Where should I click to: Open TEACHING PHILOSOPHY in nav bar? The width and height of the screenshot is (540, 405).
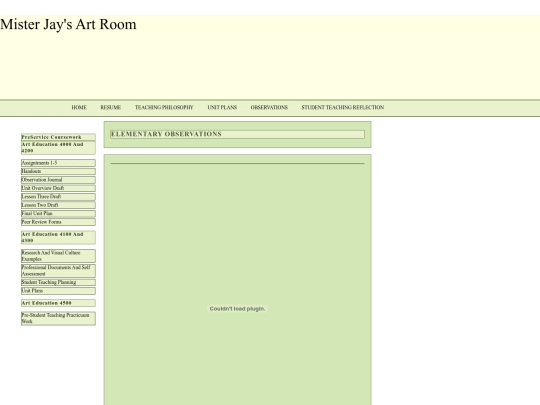[x=164, y=107]
